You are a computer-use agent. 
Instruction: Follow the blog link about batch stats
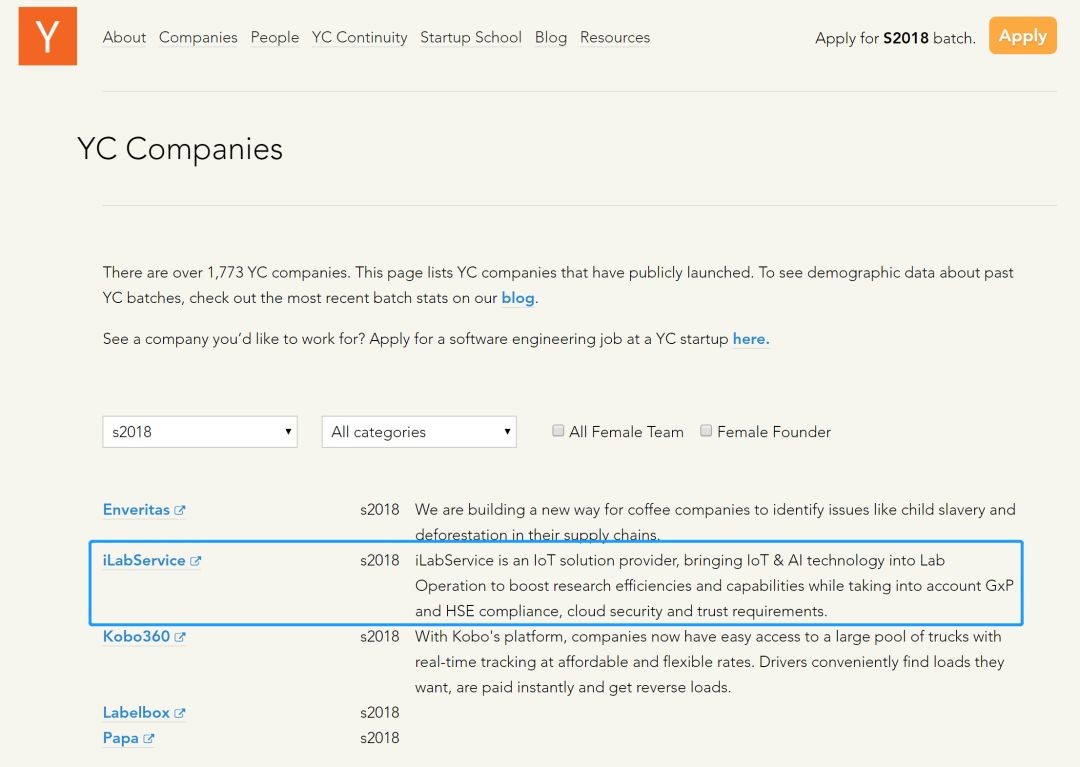pyautogui.click(x=518, y=298)
